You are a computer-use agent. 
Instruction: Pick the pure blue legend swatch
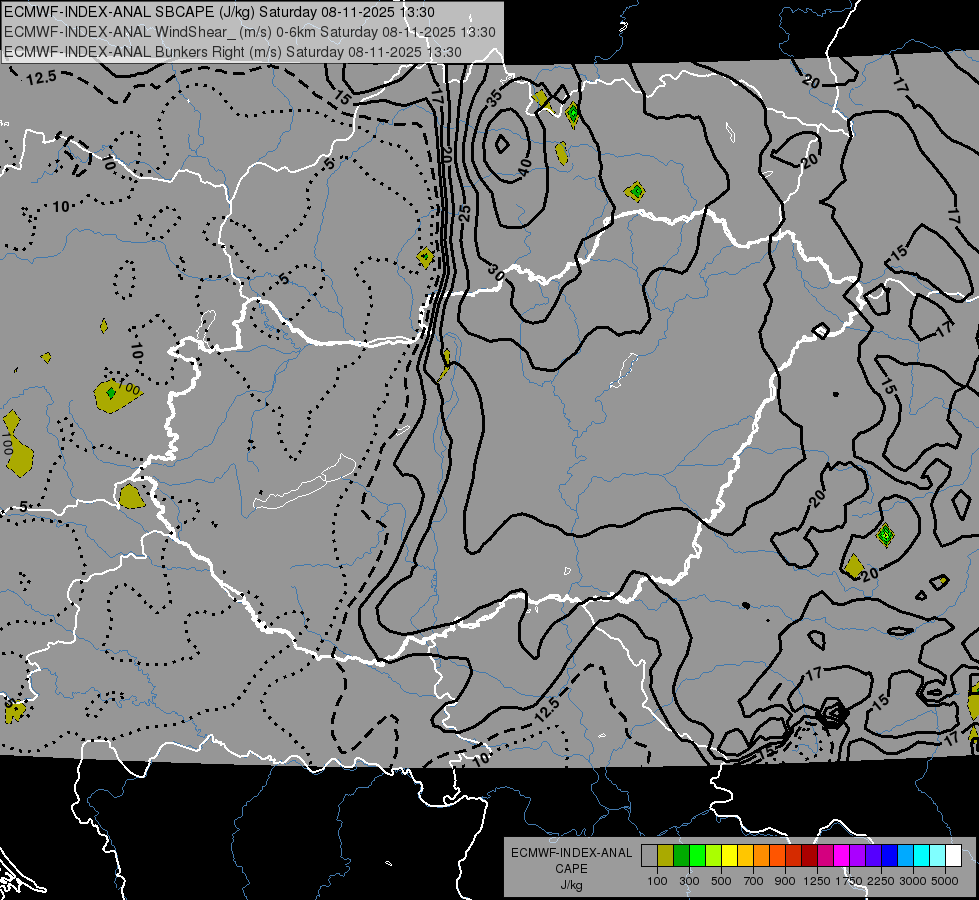point(889,856)
